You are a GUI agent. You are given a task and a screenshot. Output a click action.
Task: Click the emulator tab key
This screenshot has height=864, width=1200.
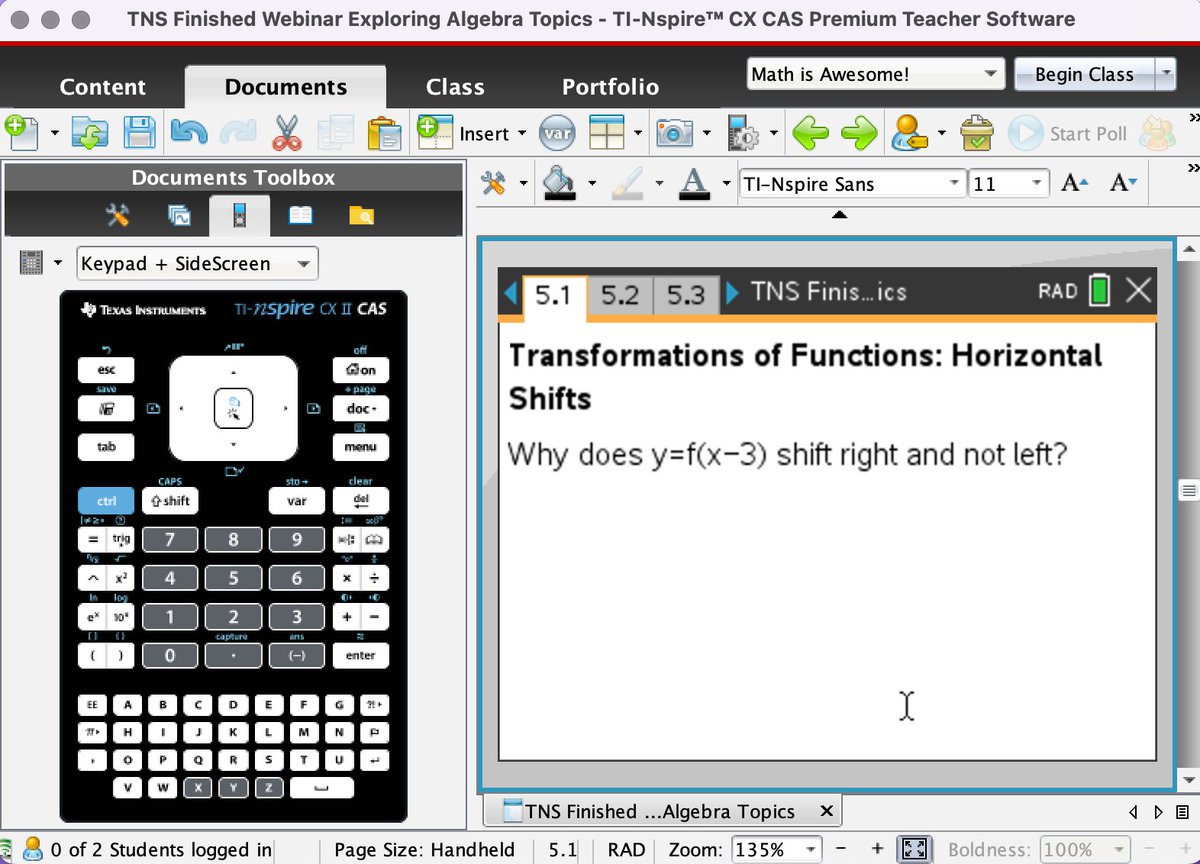(x=106, y=447)
